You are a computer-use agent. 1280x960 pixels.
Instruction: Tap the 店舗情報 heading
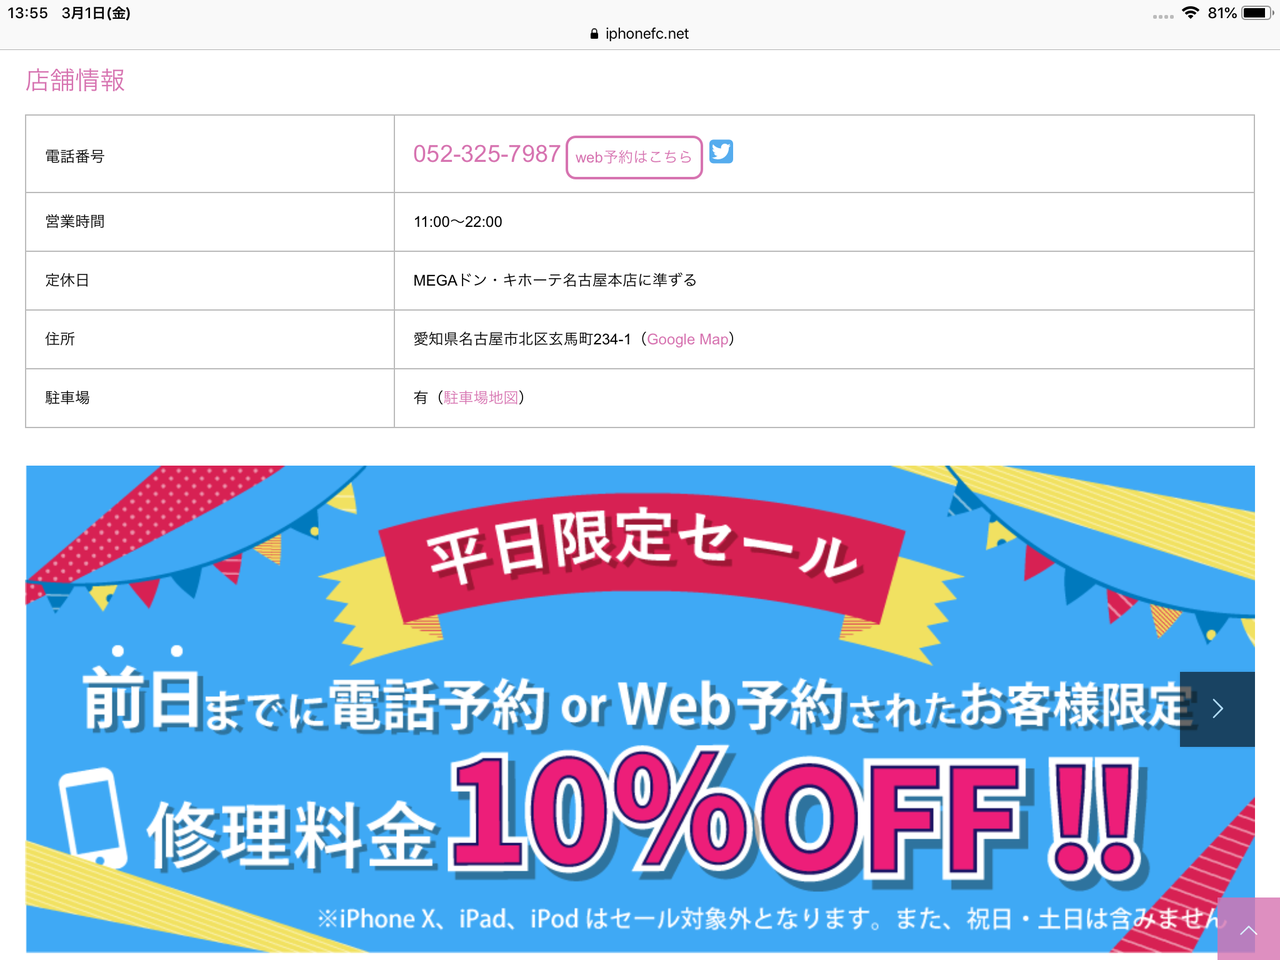click(75, 80)
